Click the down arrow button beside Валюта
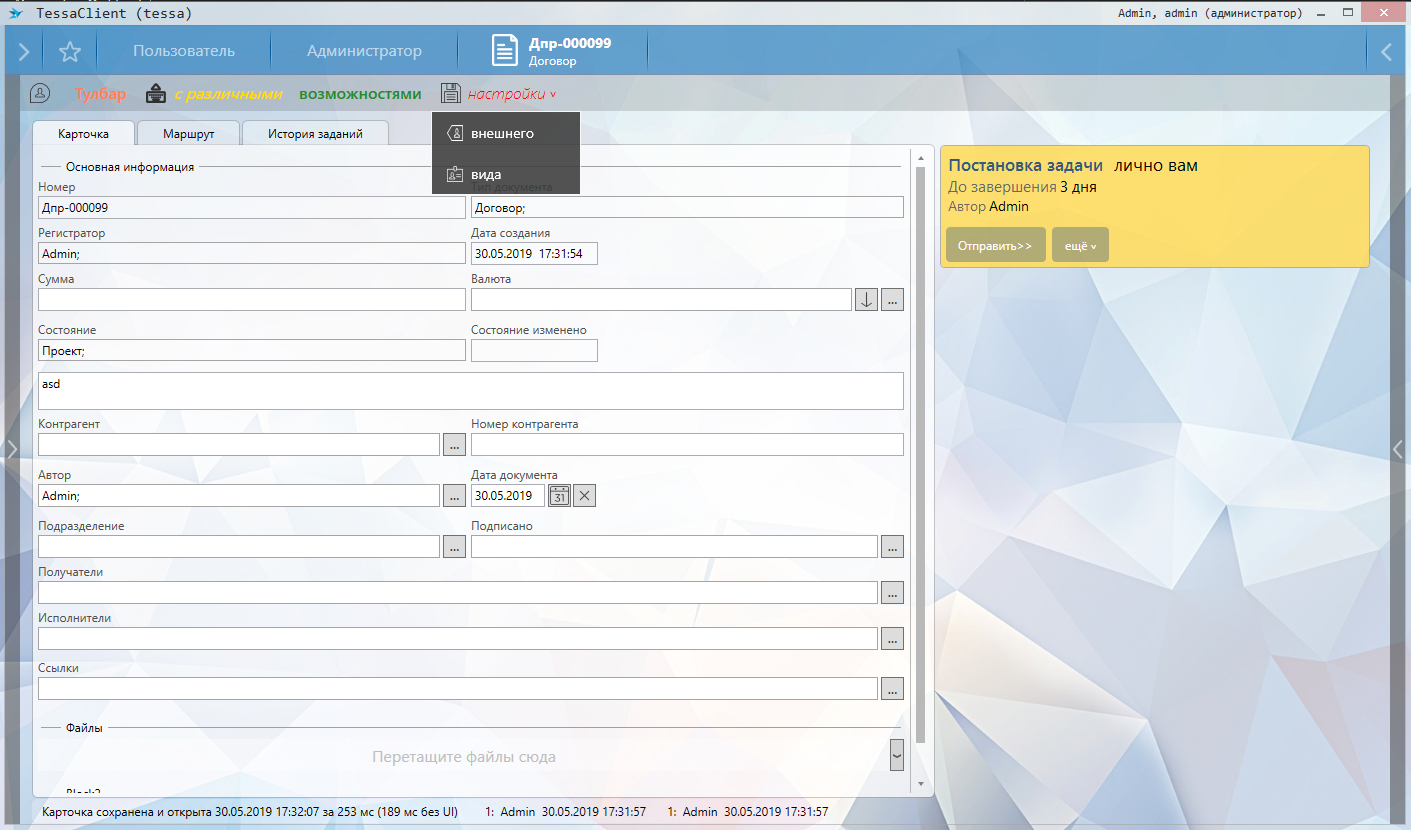Image resolution: width=1411 pixels, height=830 pixels. (x=866, y=299)
